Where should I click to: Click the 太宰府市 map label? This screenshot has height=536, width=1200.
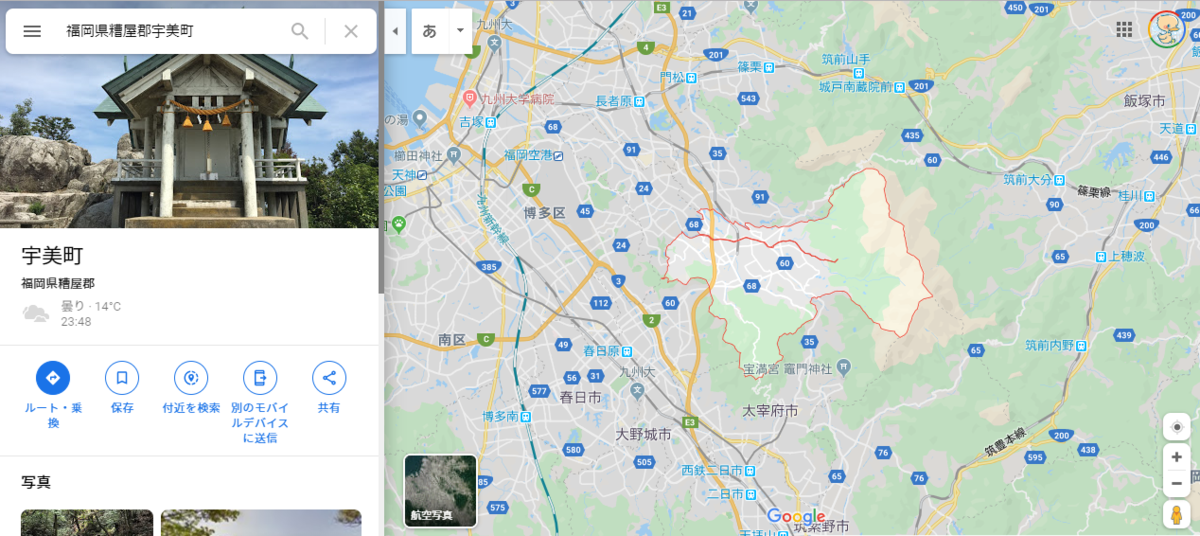pyautogui.click(x=770, y=411)
